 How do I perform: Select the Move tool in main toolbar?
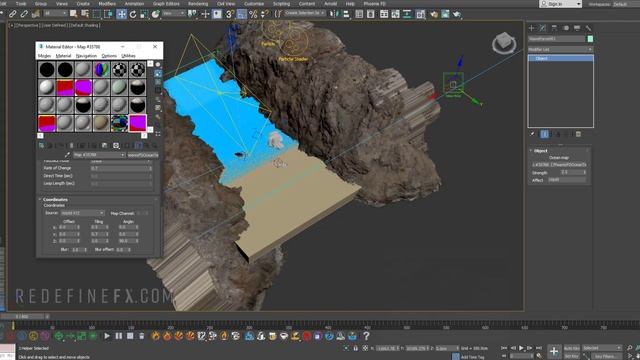(122, 14)
